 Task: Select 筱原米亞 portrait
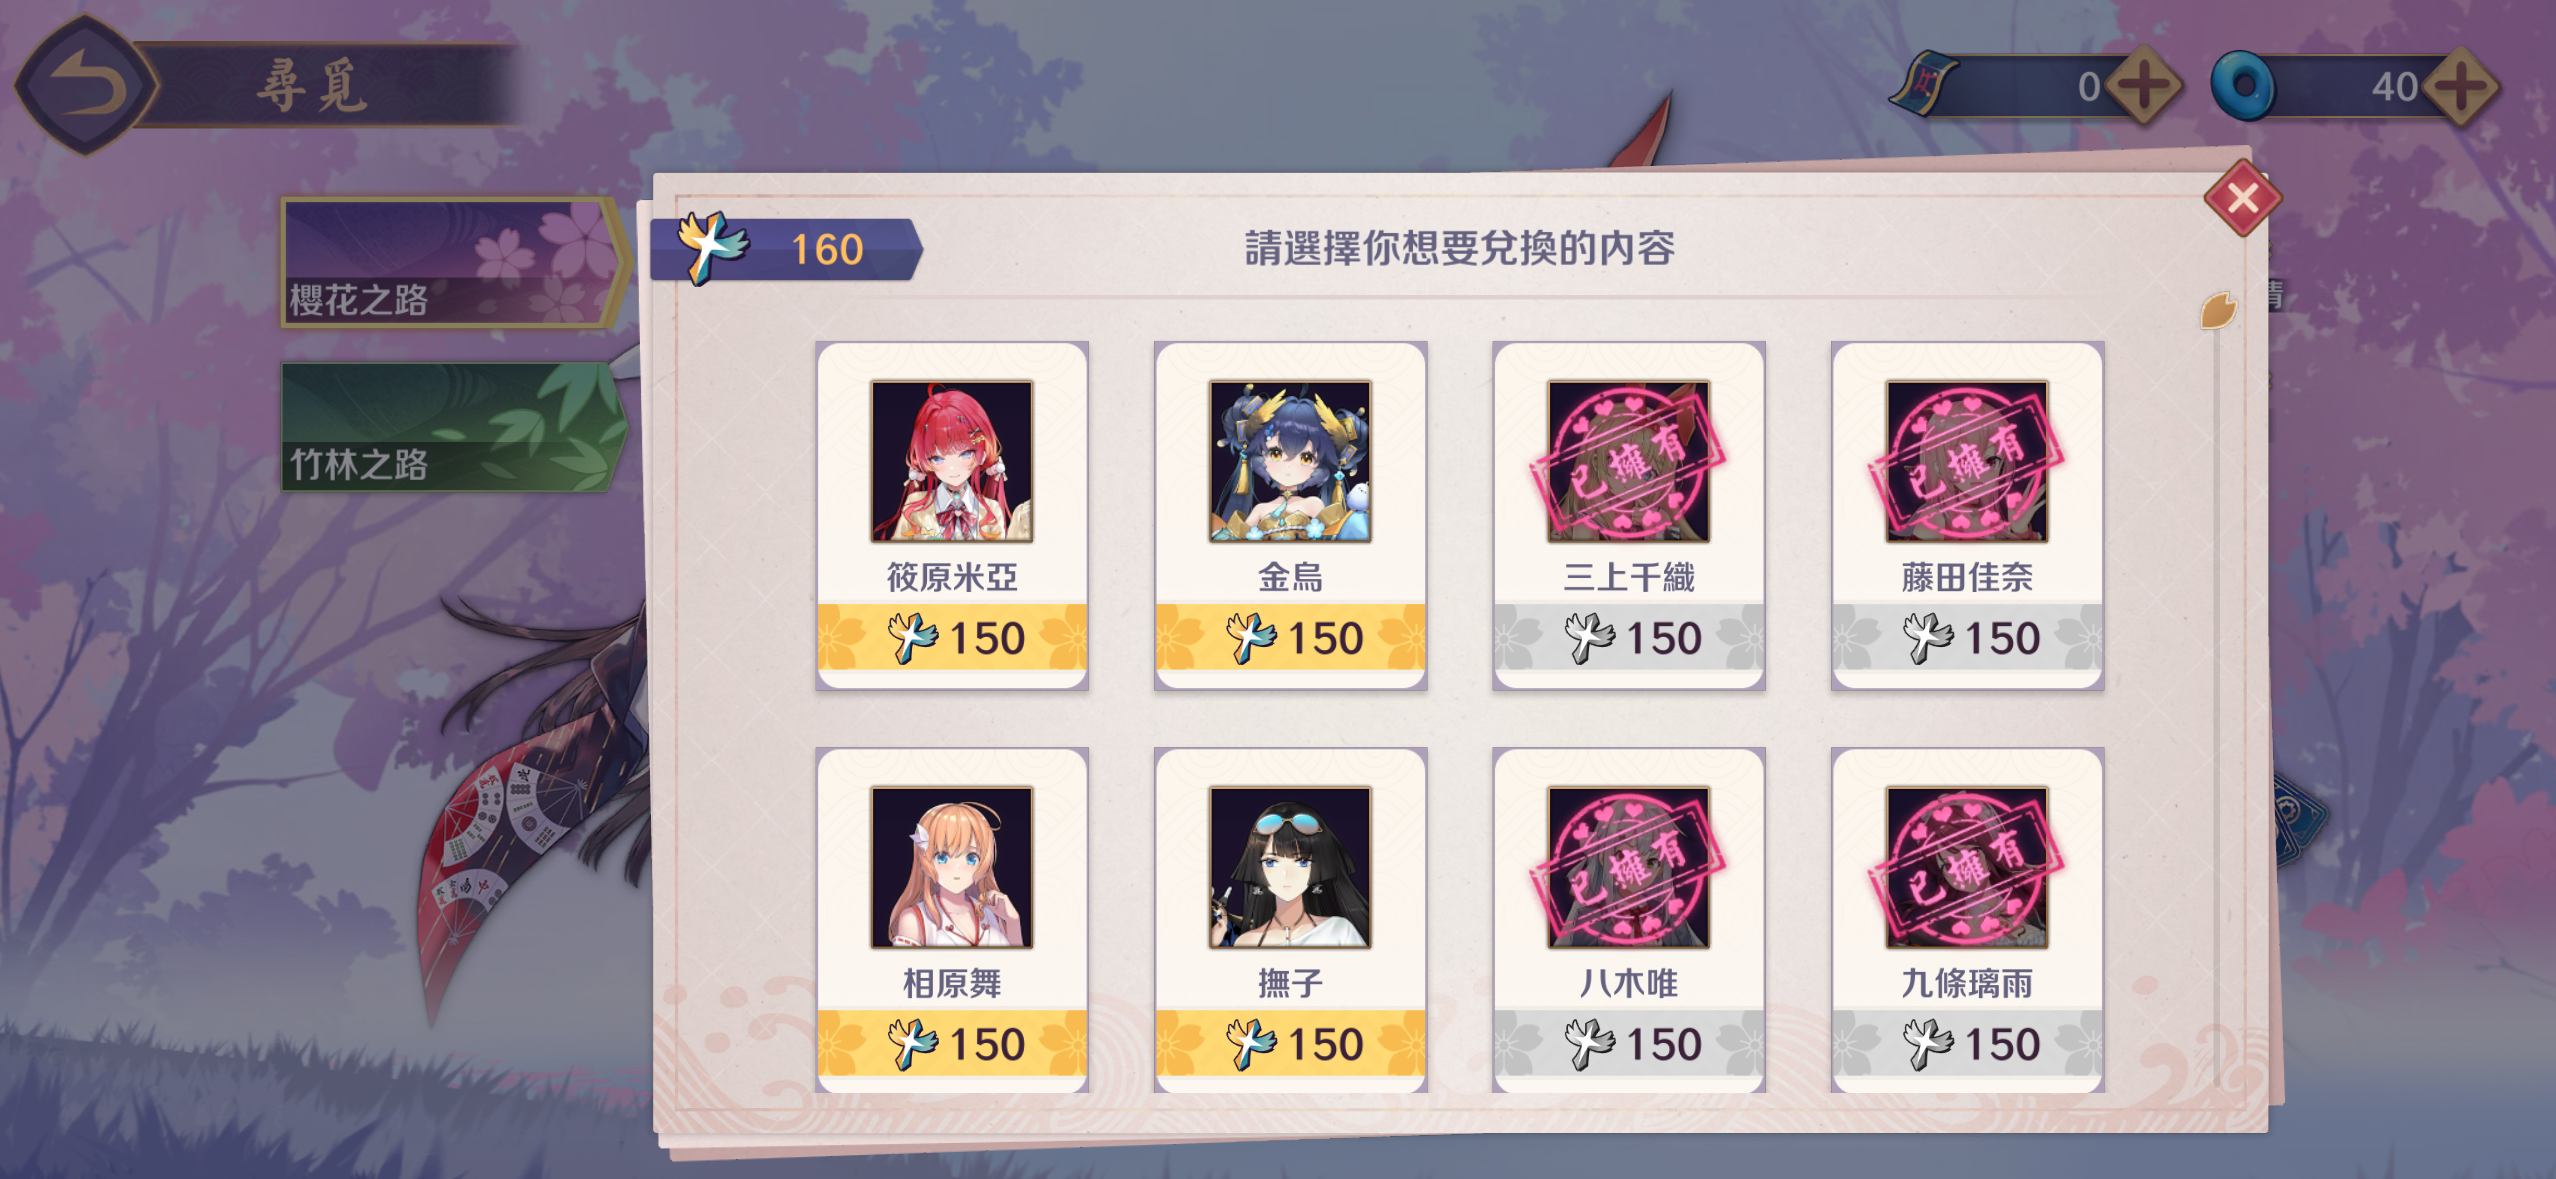pos(952,461)
